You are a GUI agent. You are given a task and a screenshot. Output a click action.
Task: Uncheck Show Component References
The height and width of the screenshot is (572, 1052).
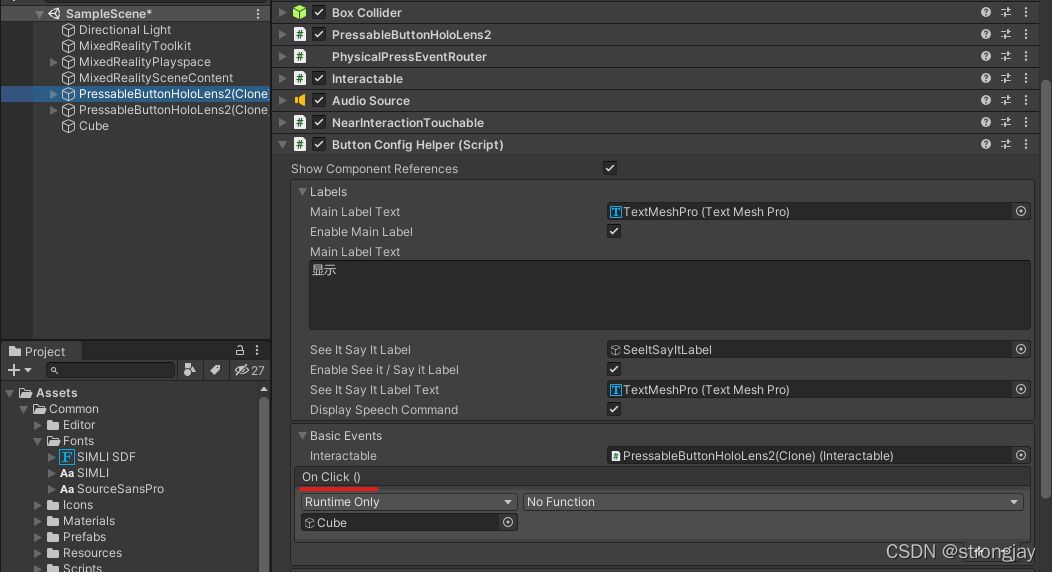pyautogui.click(x=610, y=168)
